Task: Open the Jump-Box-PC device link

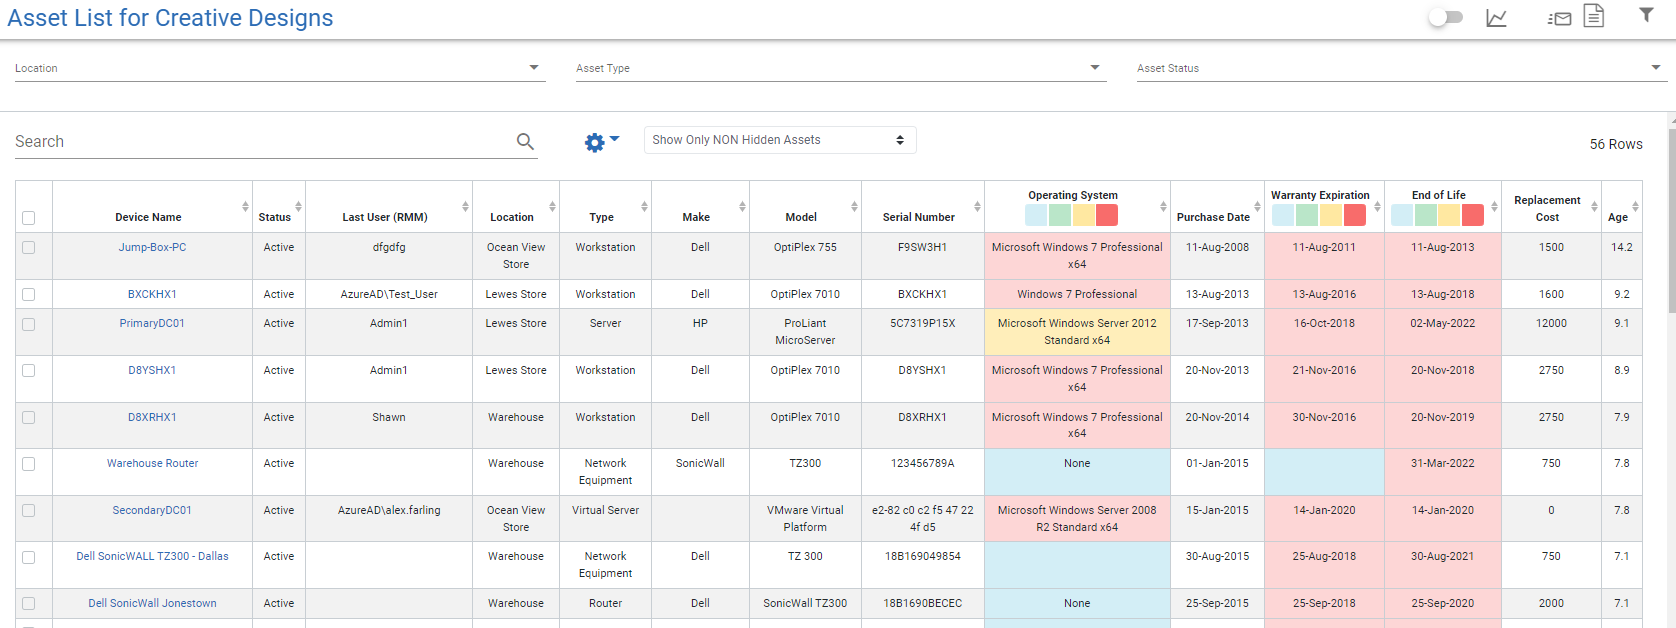Action: coord(152,247)
